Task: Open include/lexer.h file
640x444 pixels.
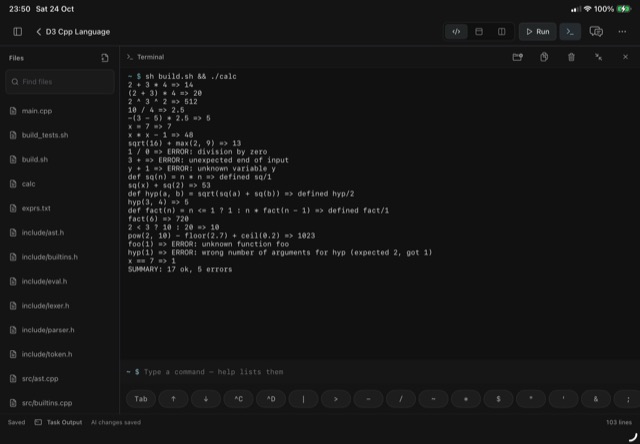Action: pyautogui.click(x=60, y=306)
